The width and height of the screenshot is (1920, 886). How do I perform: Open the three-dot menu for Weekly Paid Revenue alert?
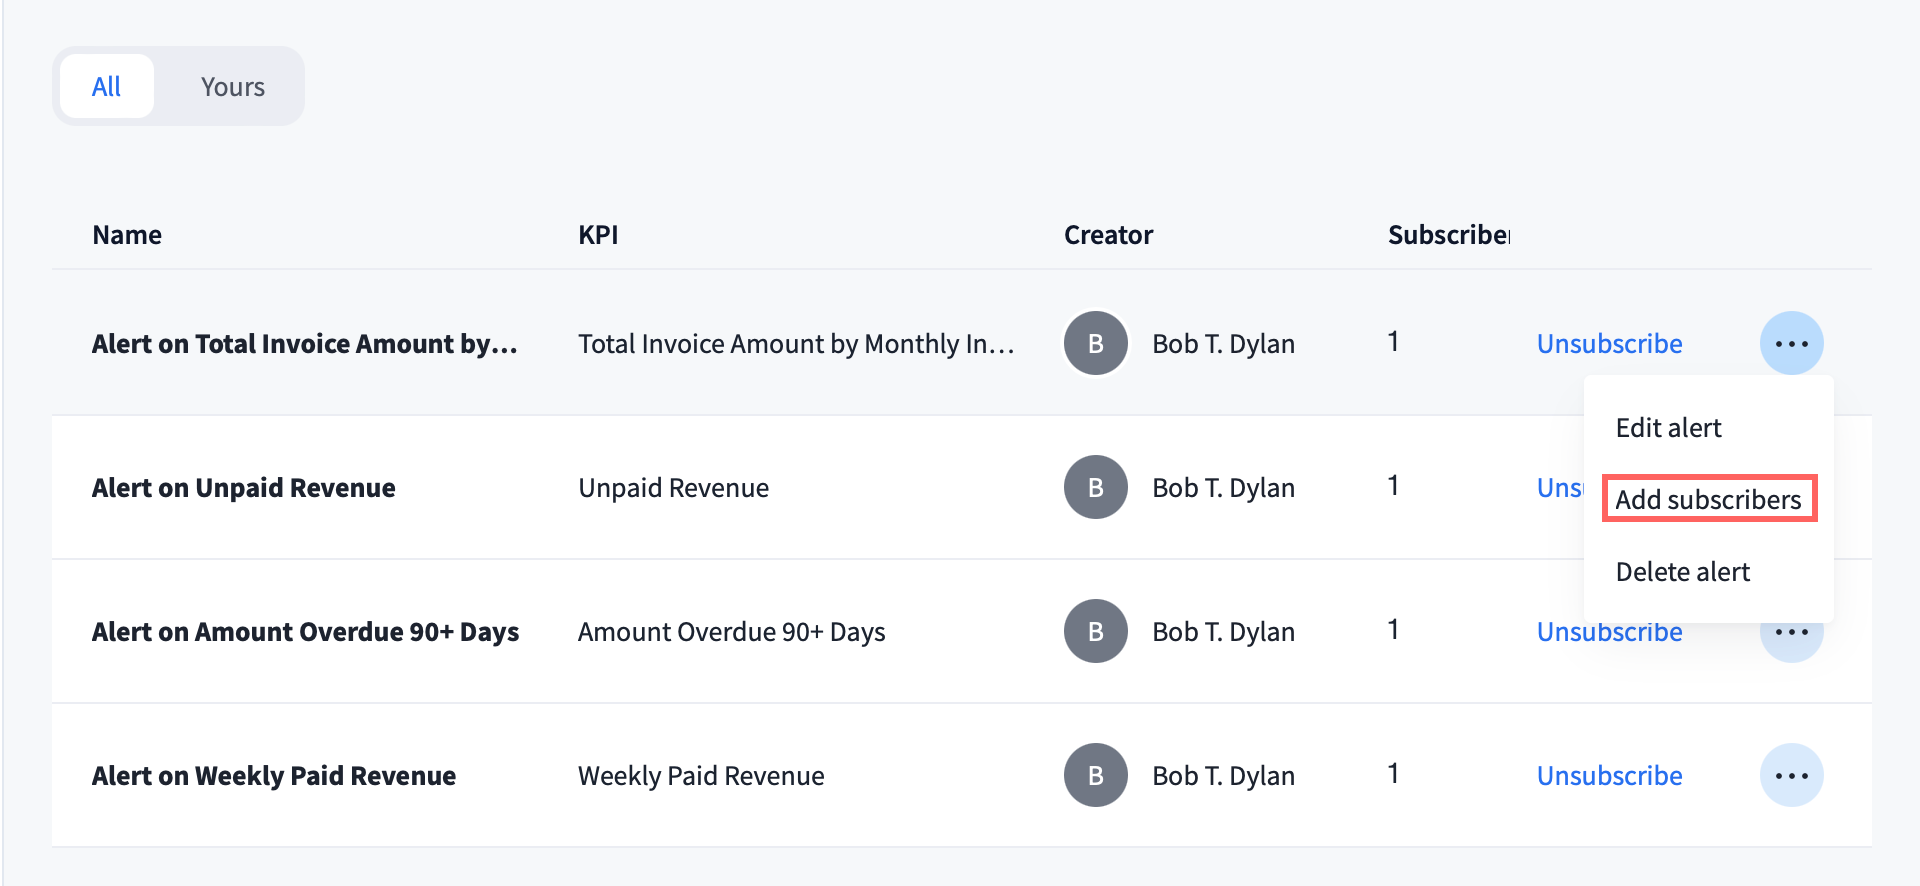pyautogui.click(x=1791, y=775)
